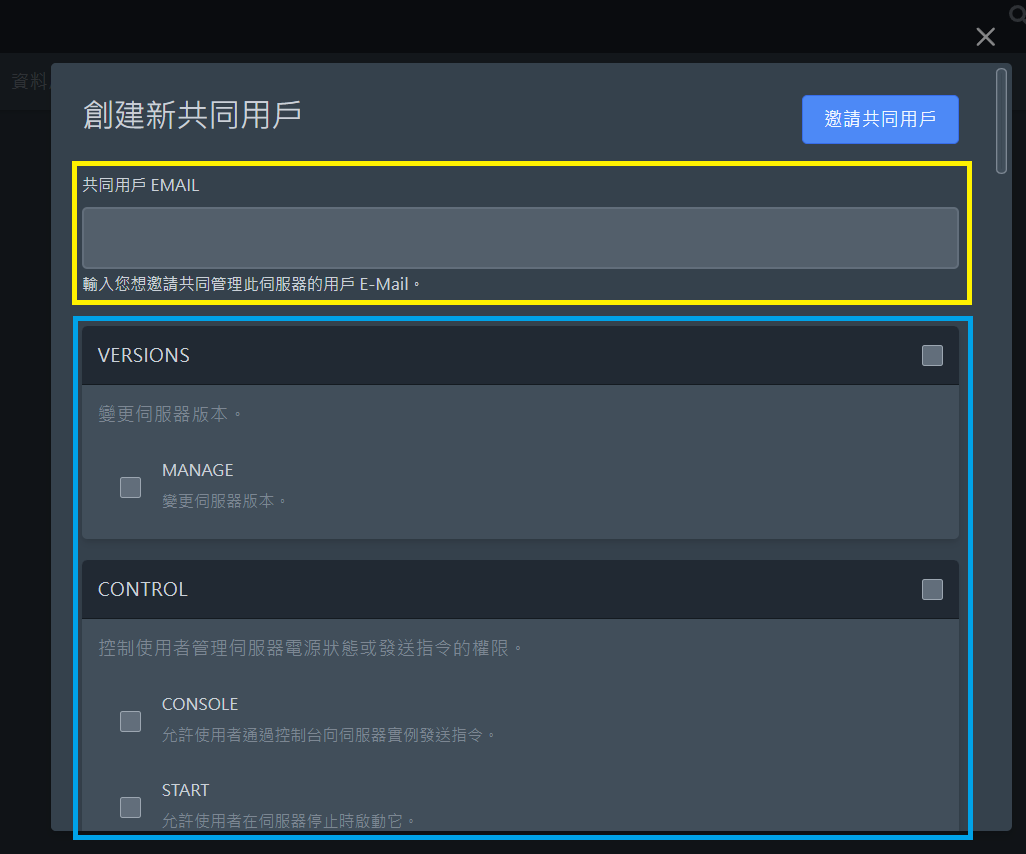Enable the CONSOLE permission checkbox

pos(130,721)
